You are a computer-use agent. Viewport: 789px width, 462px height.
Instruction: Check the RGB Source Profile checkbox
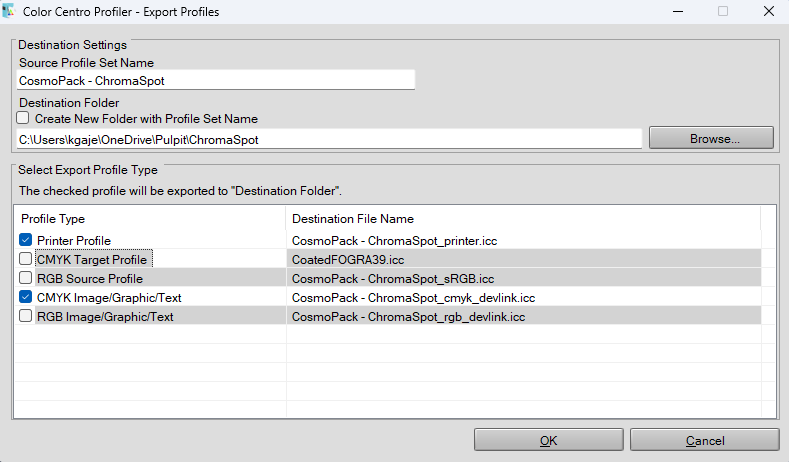tap(25, 278)
